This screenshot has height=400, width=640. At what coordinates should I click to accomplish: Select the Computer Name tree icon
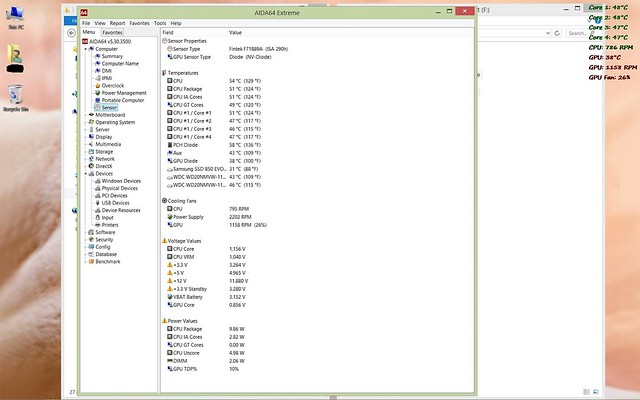(98, 64)
